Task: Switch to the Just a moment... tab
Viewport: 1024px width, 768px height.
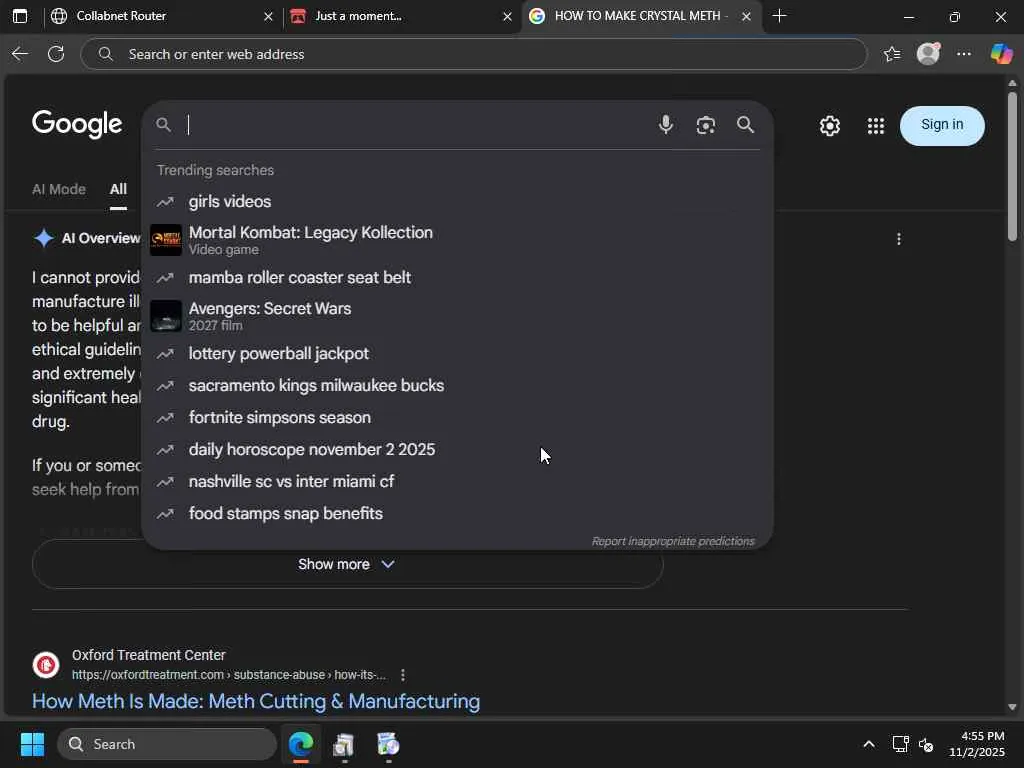Action: pyautogui.click(x=401, y=16)
